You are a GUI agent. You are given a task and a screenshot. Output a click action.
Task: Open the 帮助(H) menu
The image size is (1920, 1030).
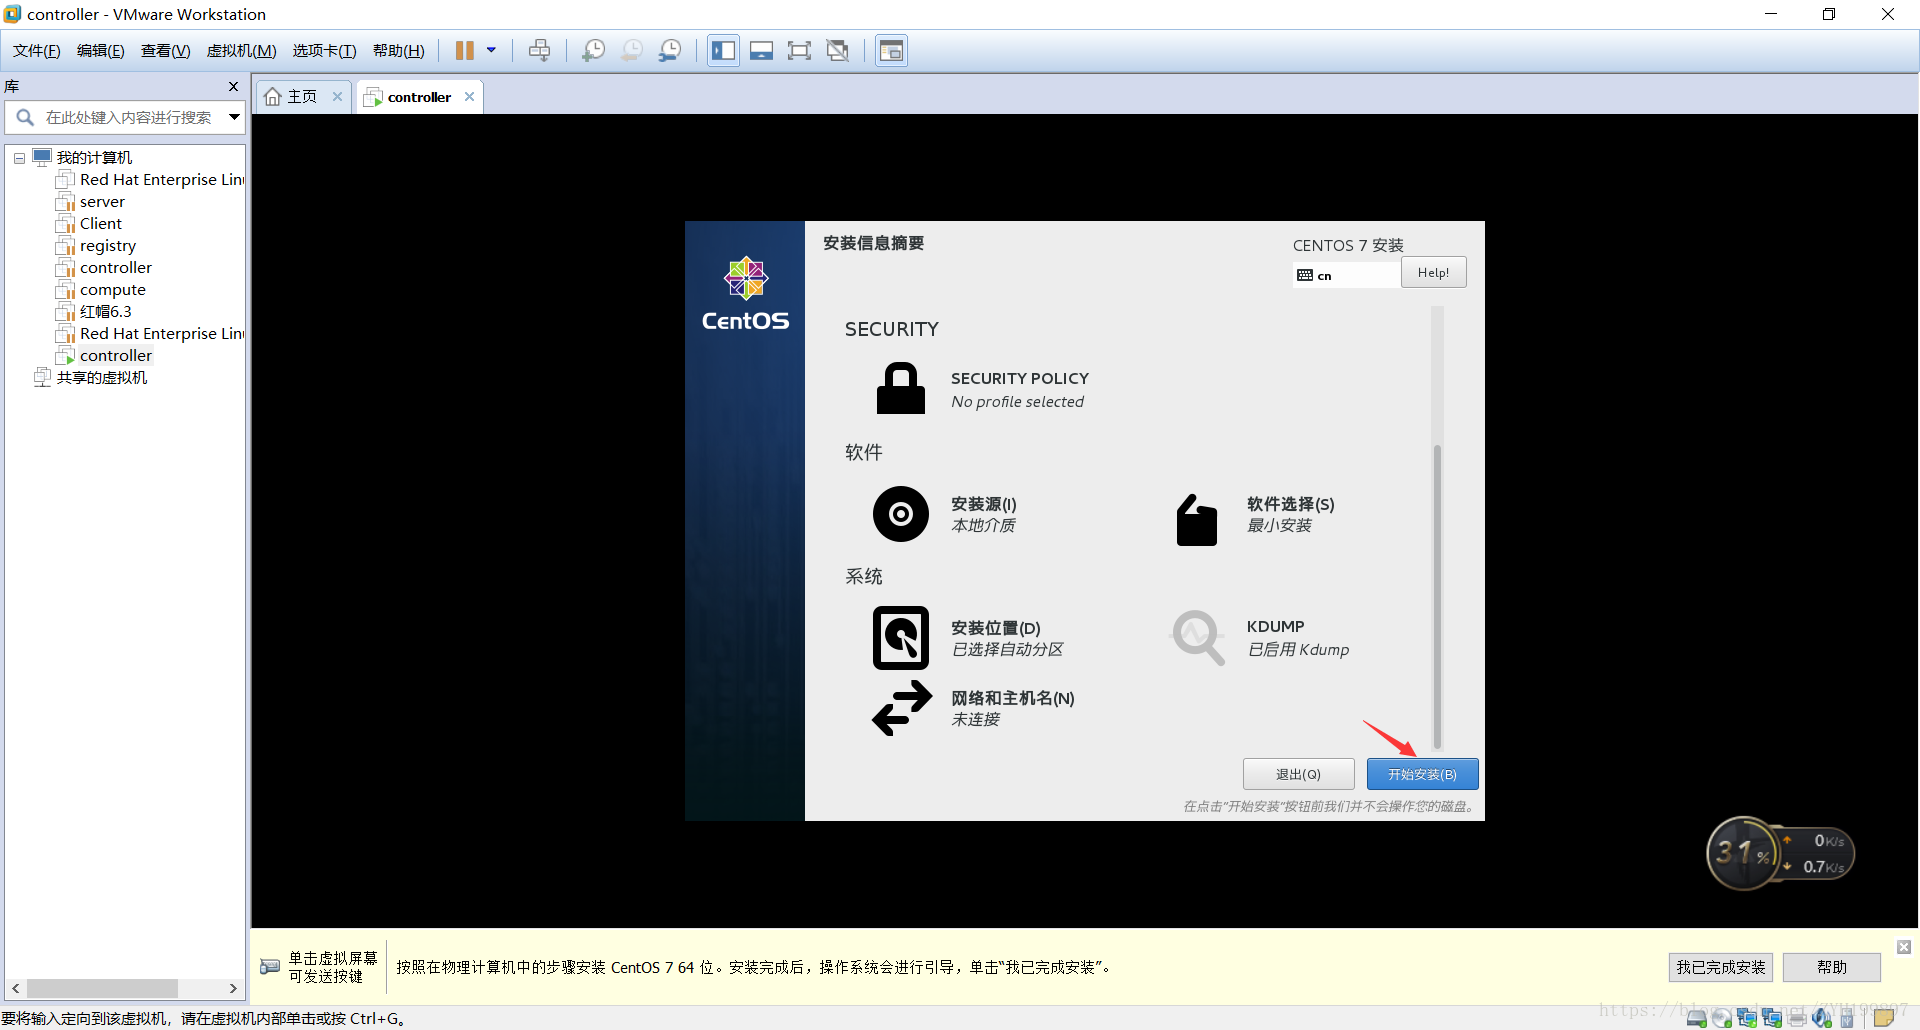(x=398, y=51)
